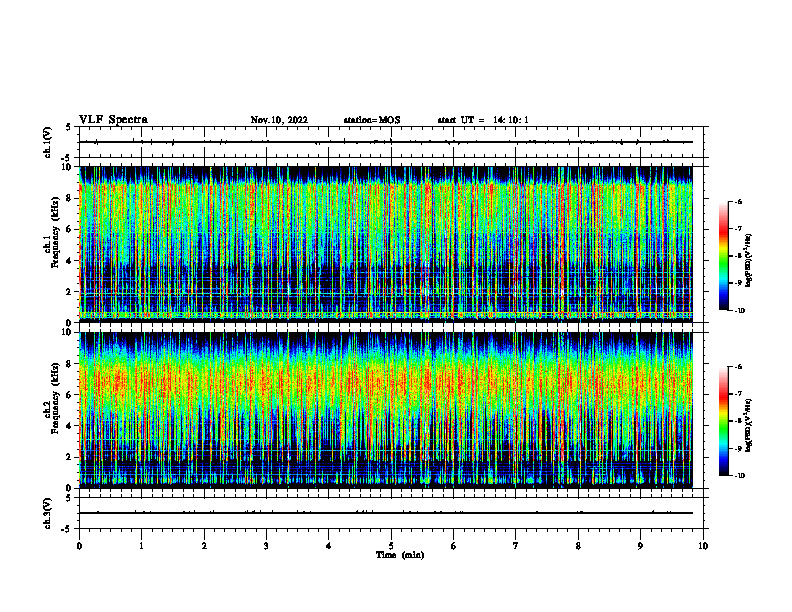792x612 pixels.
Task: Click the '8' kHz tick on ch.1 frequency axis
Action: 70,198
